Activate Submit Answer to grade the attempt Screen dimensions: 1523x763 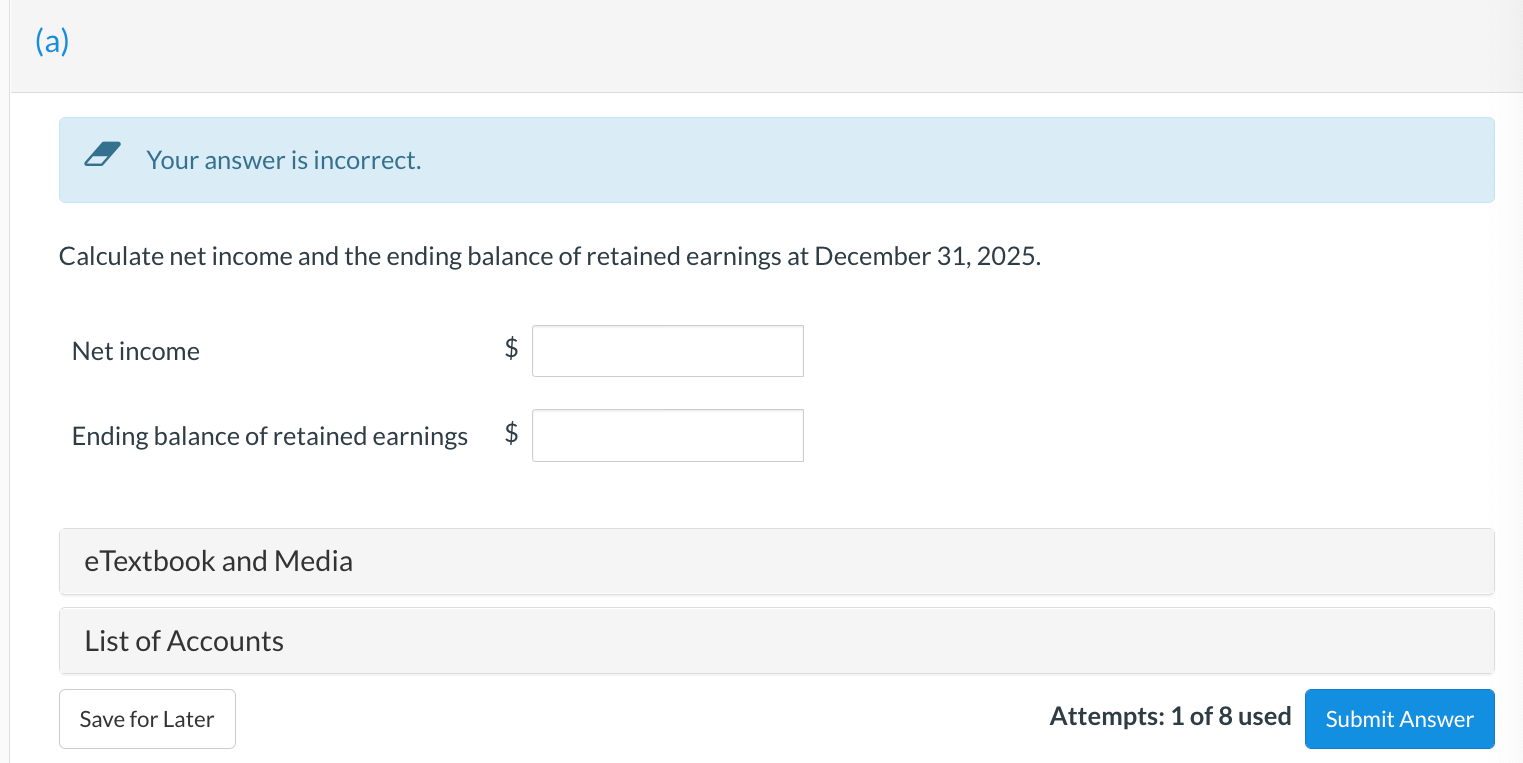1399,718
